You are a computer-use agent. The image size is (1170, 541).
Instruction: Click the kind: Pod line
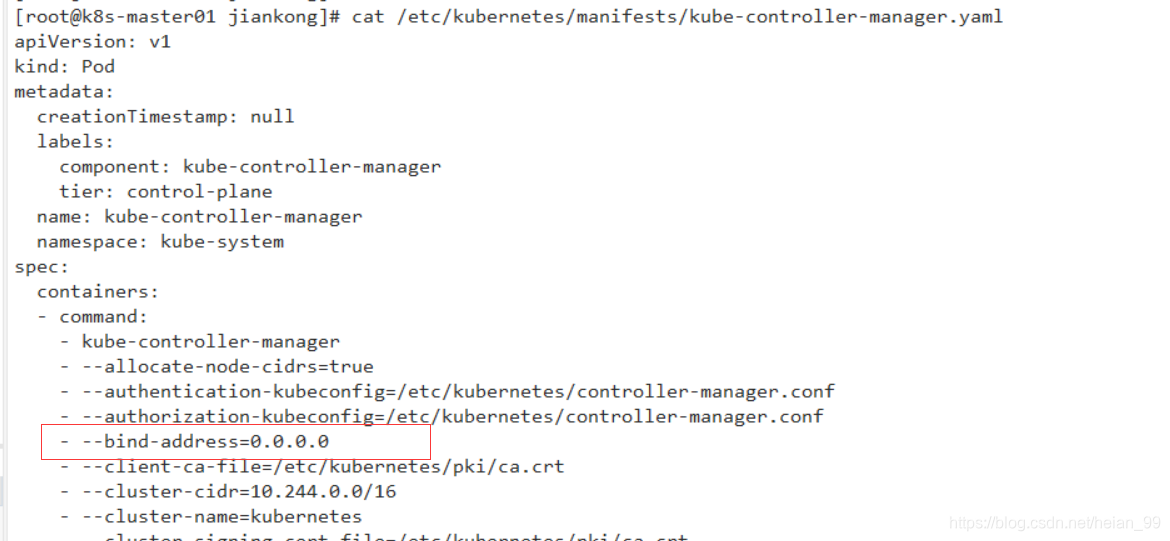pyautogui.click(x=64, y=66)
